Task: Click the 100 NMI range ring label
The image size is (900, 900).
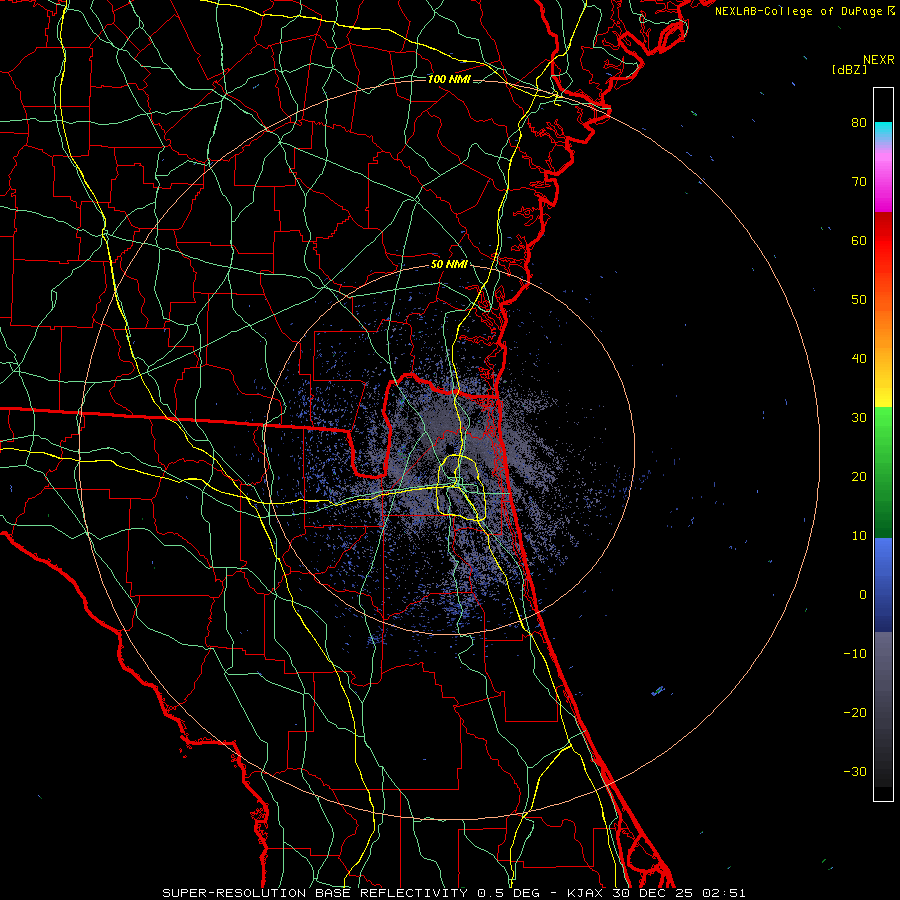Action: (x=449, y=79)
